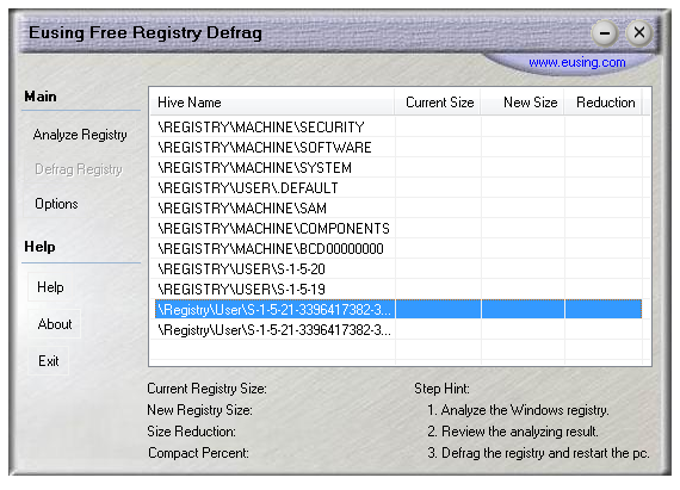Image resolution: width=680 pixels, height=490 pixels.
Task: Click the Size Reduction label
Action: (191, 431)
